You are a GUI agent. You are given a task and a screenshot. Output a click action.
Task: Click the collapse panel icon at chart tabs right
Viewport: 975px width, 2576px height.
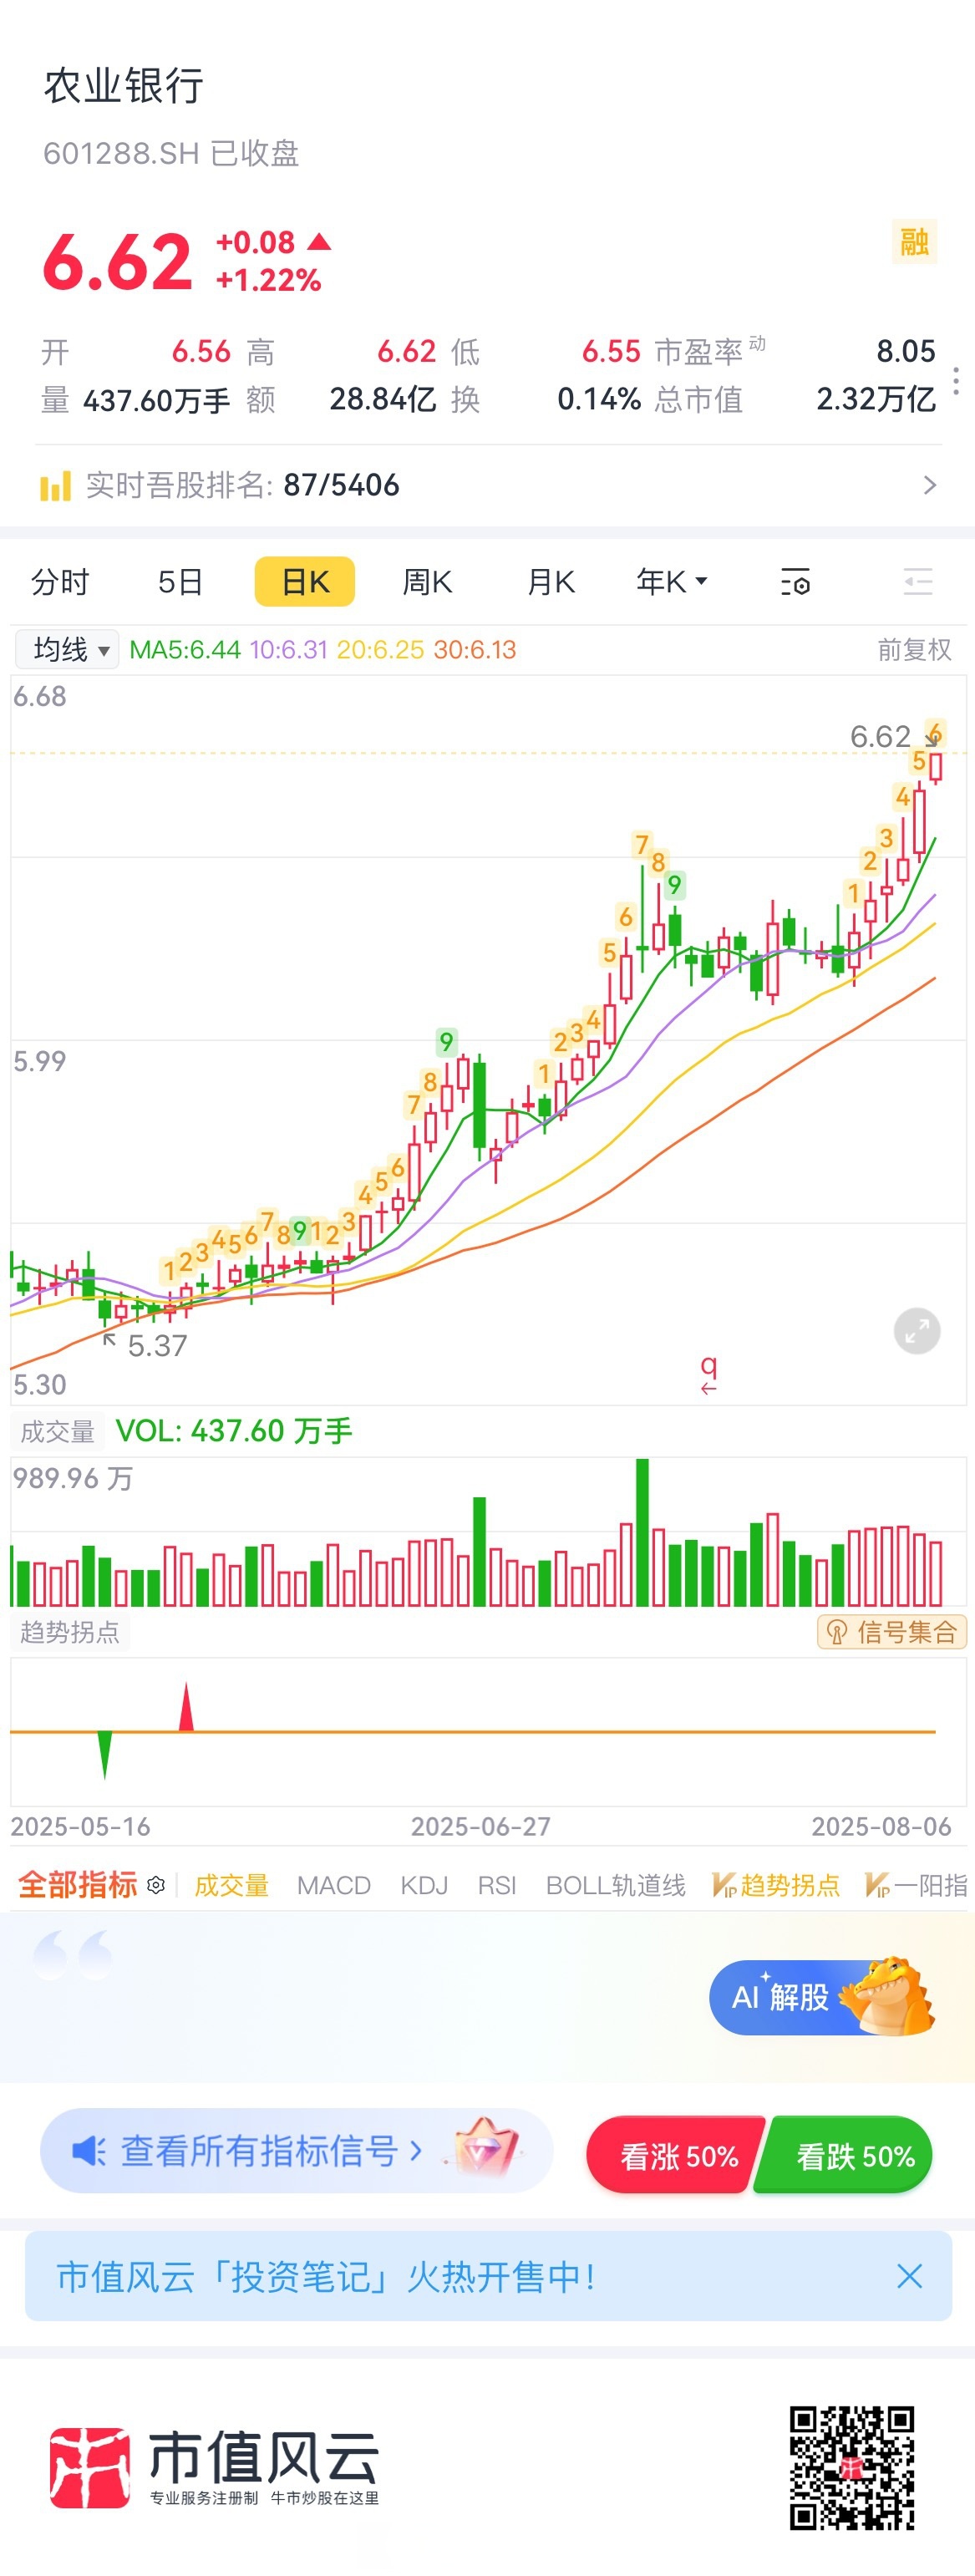[917, 581]
